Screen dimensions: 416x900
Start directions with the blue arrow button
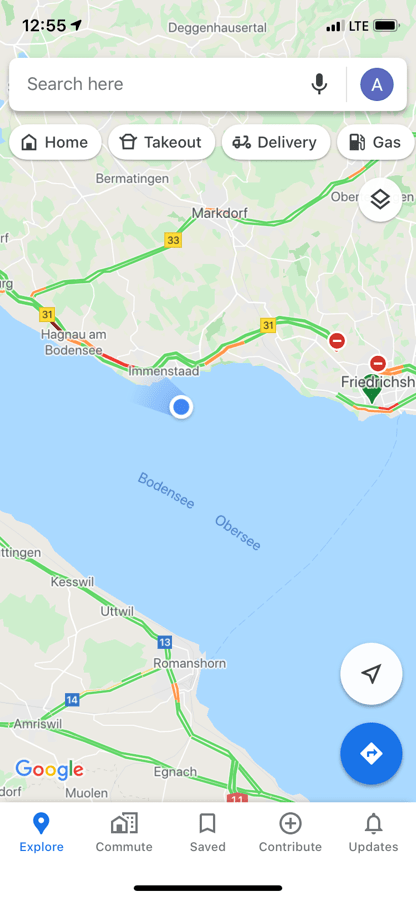point(371,753)
